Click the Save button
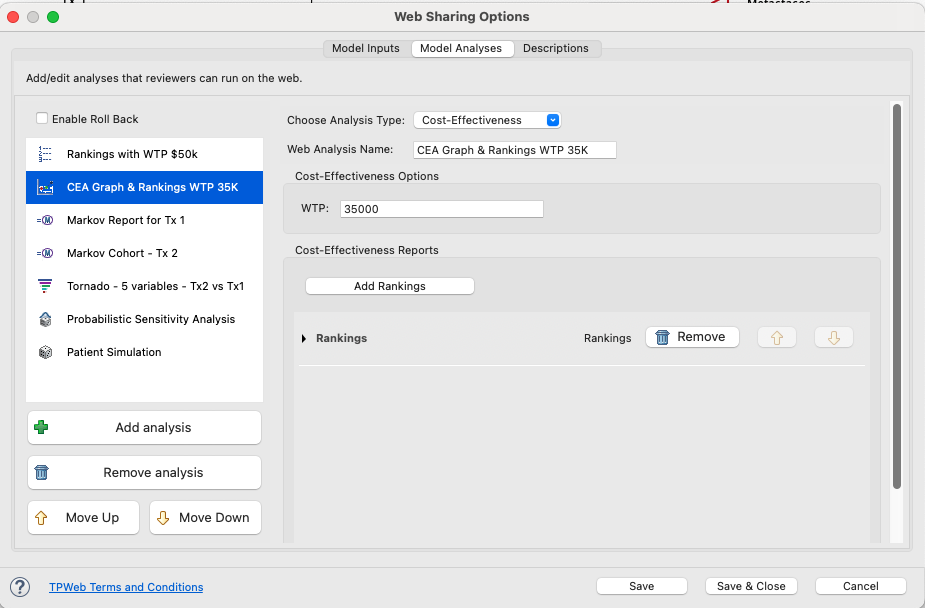This screenshot has height=608, width=925. (x=642, y=586)
